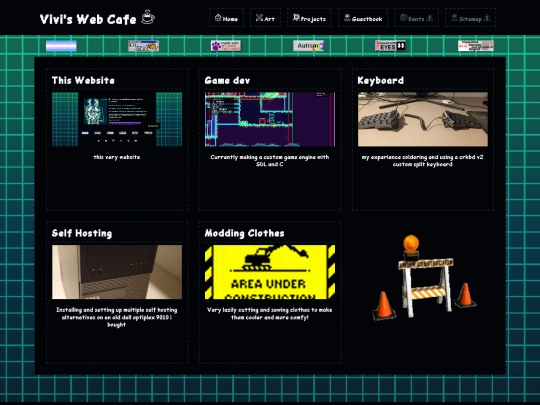Click the construction barrier with cones graphic
The width and height of the screenshot is (540, 405).
pyautogui.click(x=424, y=278)
